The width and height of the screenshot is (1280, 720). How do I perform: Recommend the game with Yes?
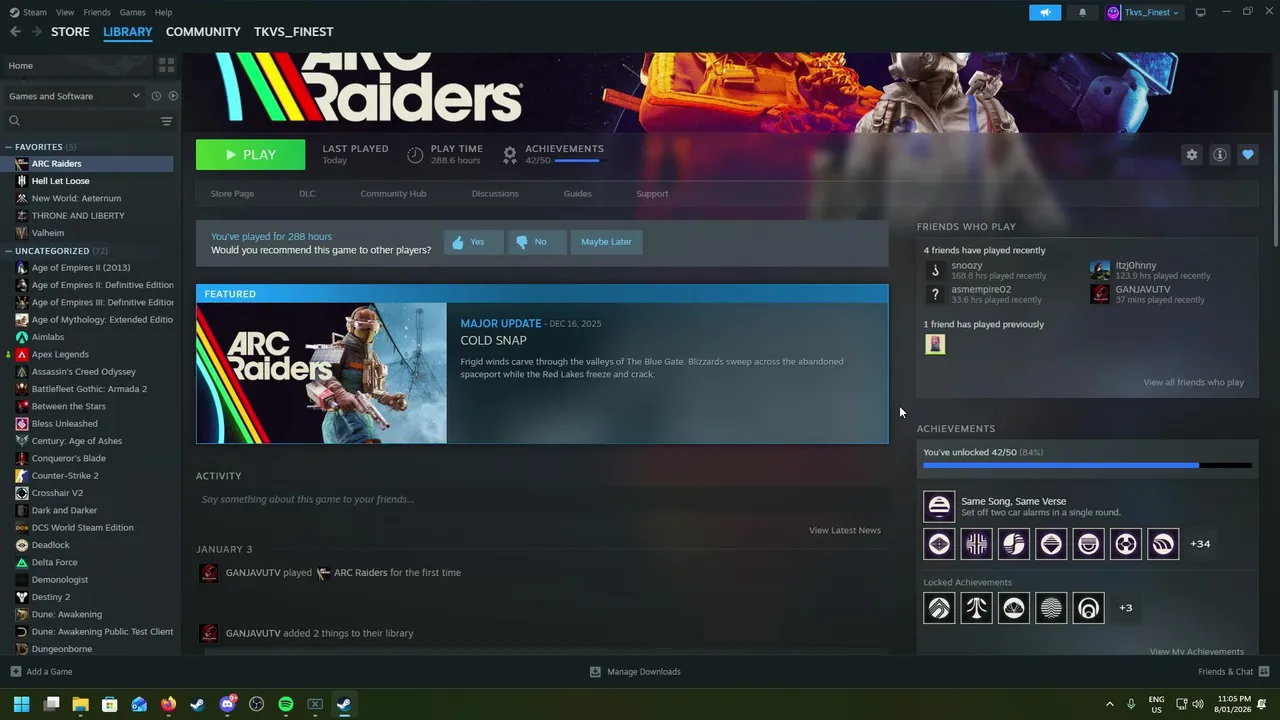click(473, 242)
